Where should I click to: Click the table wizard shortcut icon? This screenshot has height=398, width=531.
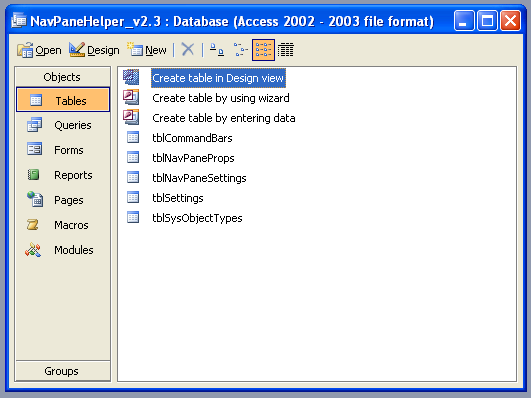(x=131, y=97)
